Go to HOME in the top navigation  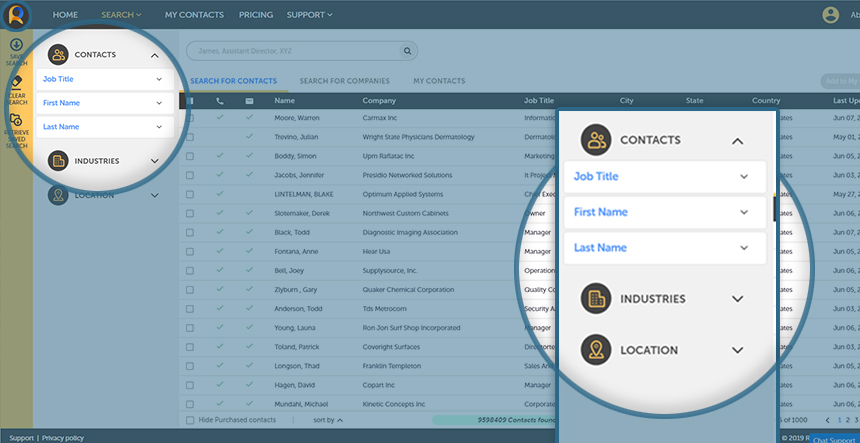(x=65, y=15)
